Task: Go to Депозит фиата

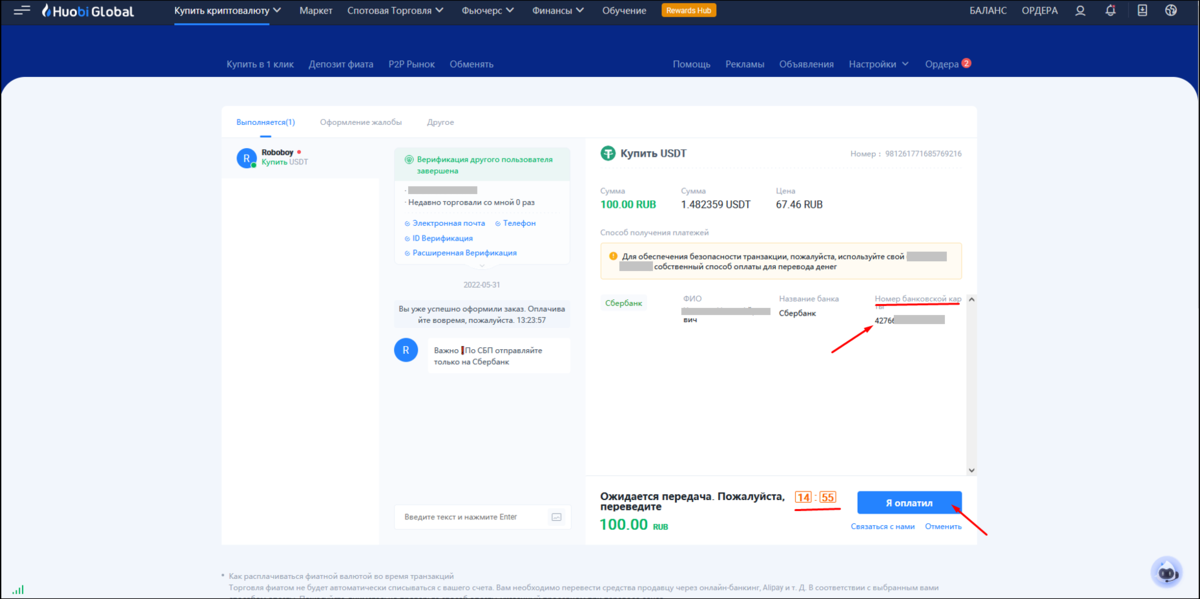Action: pos(341,64)
